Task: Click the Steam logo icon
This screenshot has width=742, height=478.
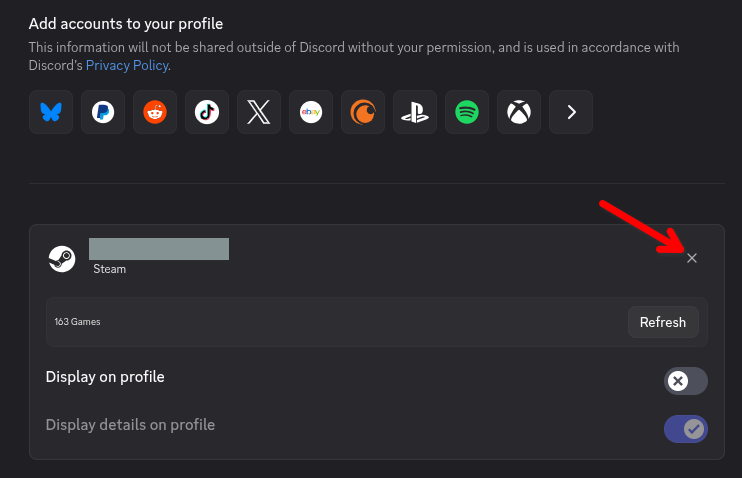Action: (62, 259)
